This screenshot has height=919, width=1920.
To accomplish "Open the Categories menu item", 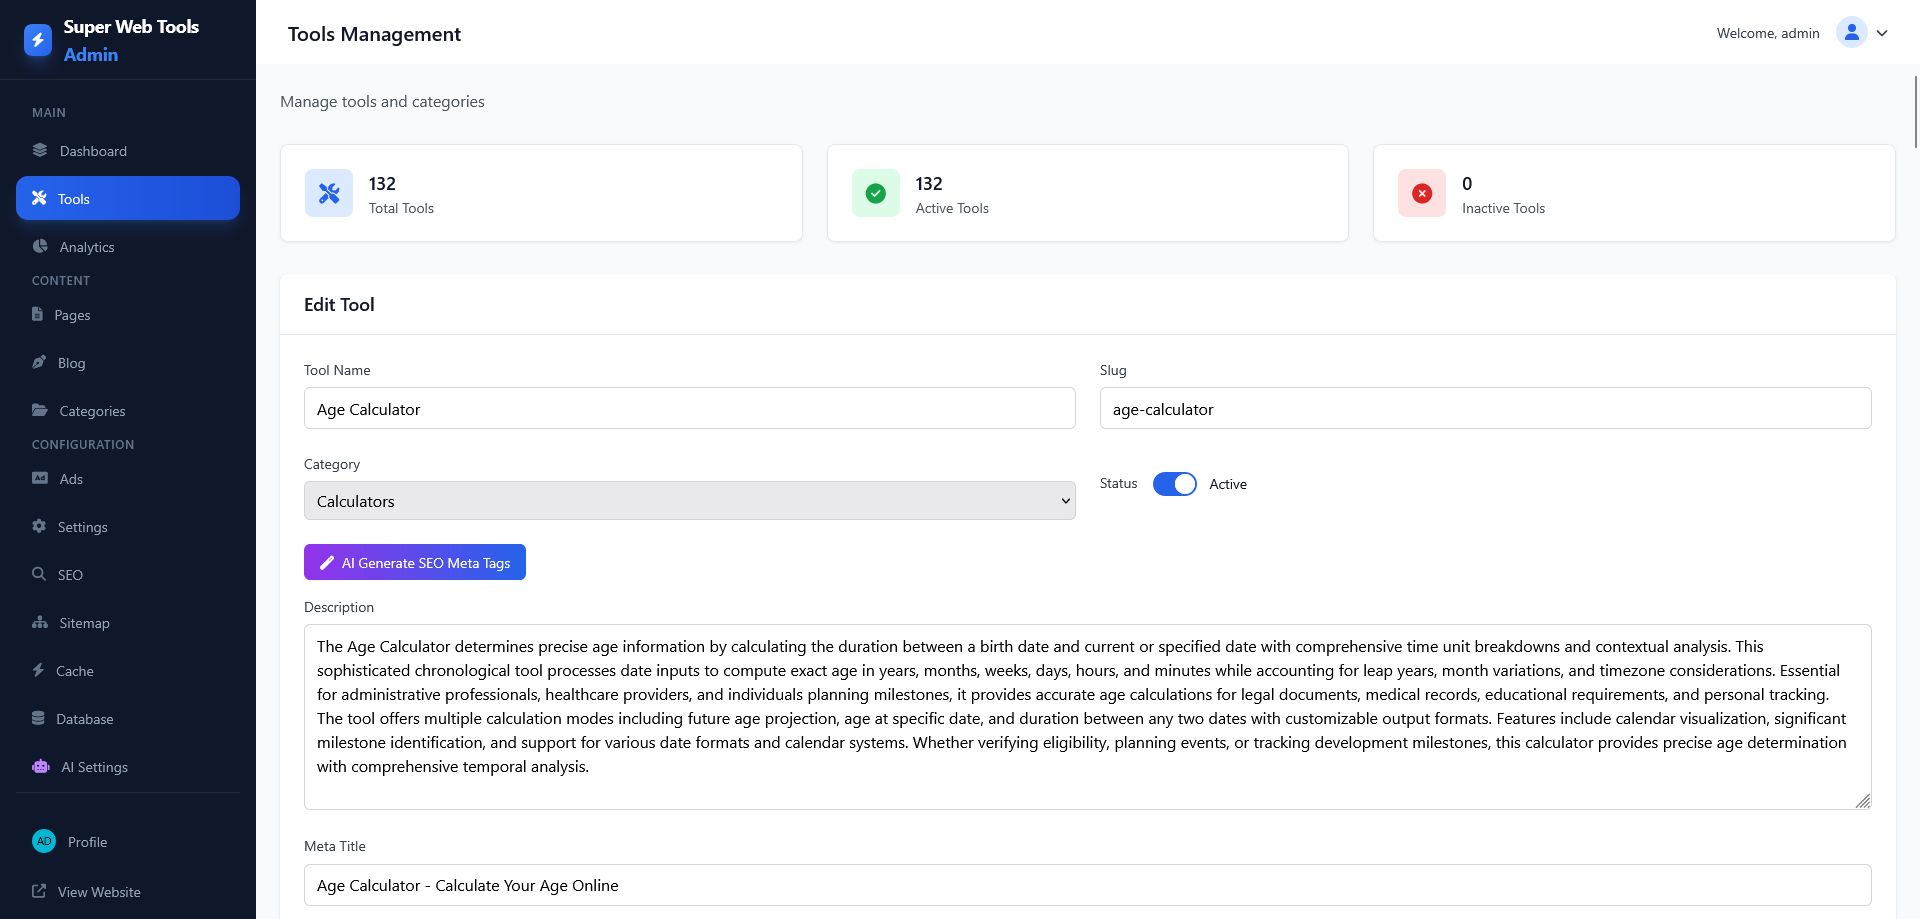I will (x=92, y=411).
